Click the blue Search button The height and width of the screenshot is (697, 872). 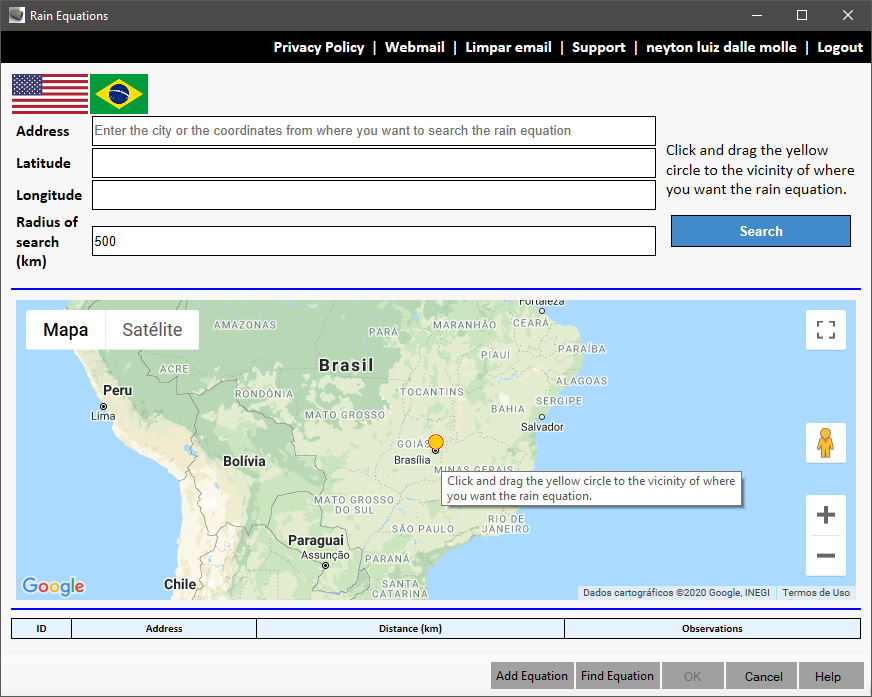coord(761,231)
